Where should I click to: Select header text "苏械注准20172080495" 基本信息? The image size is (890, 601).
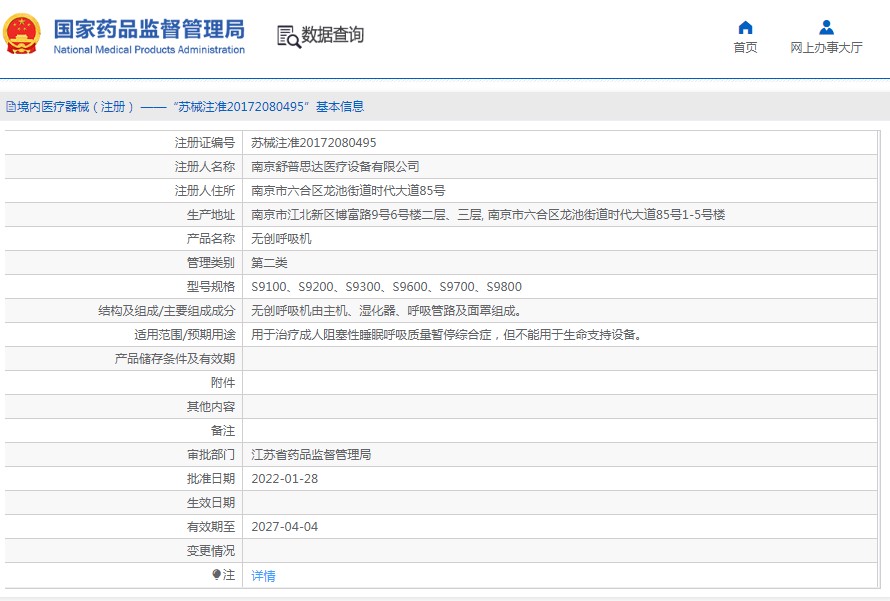click(269, 107)
